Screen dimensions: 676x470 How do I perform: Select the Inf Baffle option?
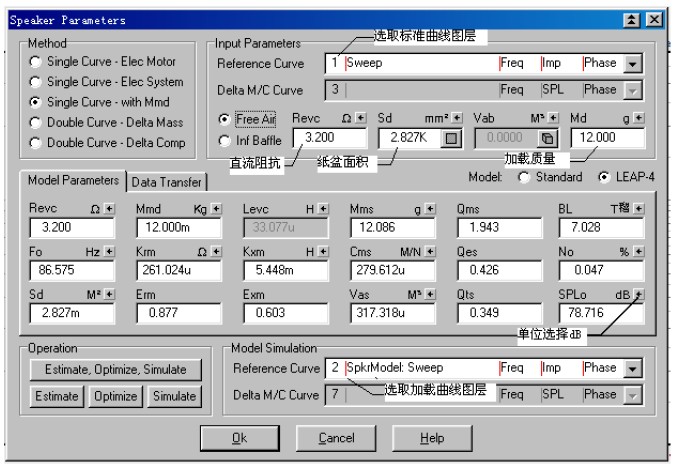coord(224,140)
